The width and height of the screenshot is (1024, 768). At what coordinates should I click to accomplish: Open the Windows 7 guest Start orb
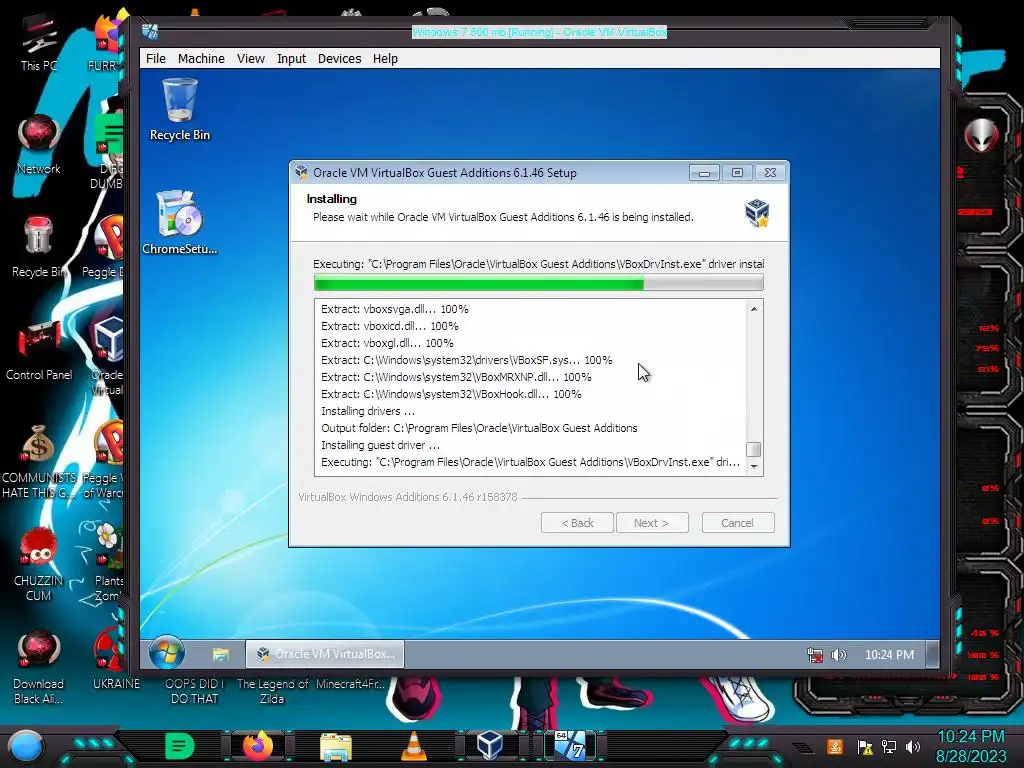pyautogui.click(x=167, y=652)
